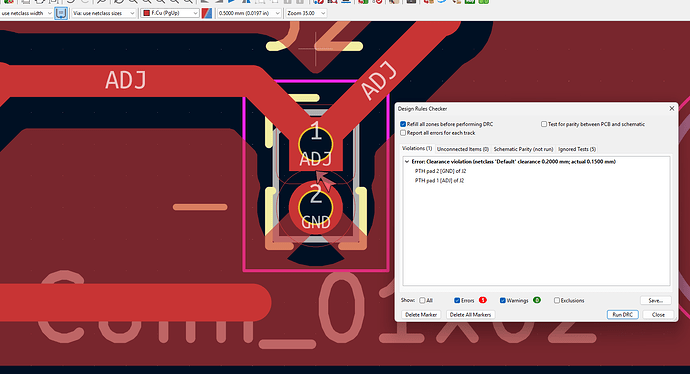Click the red Errors count badge
Viewport: 690px width, 374px height.
[x=483, y=300]
